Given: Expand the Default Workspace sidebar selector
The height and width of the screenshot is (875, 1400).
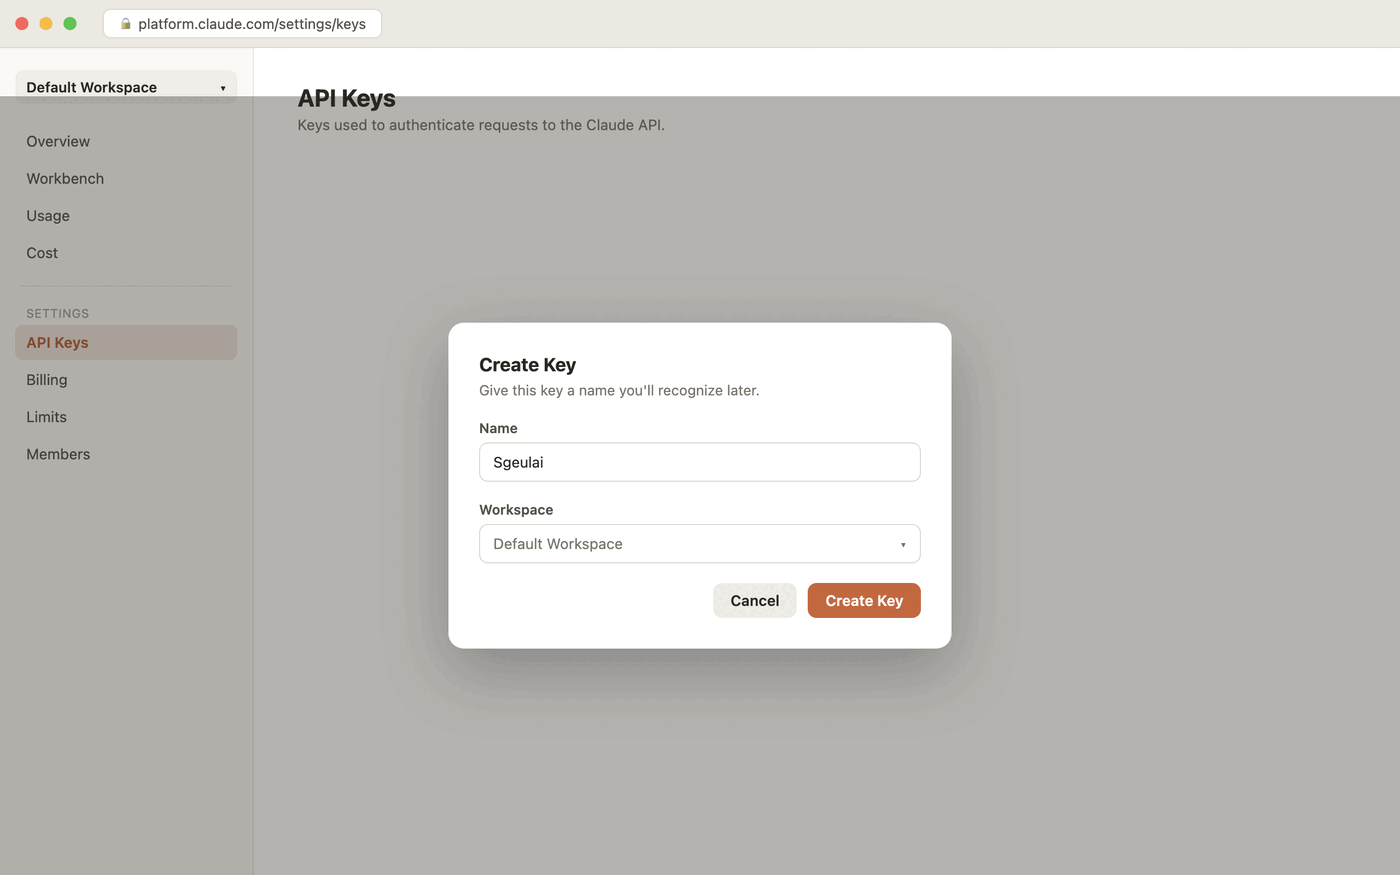Looking at the screenshot, I should [126, 87].
